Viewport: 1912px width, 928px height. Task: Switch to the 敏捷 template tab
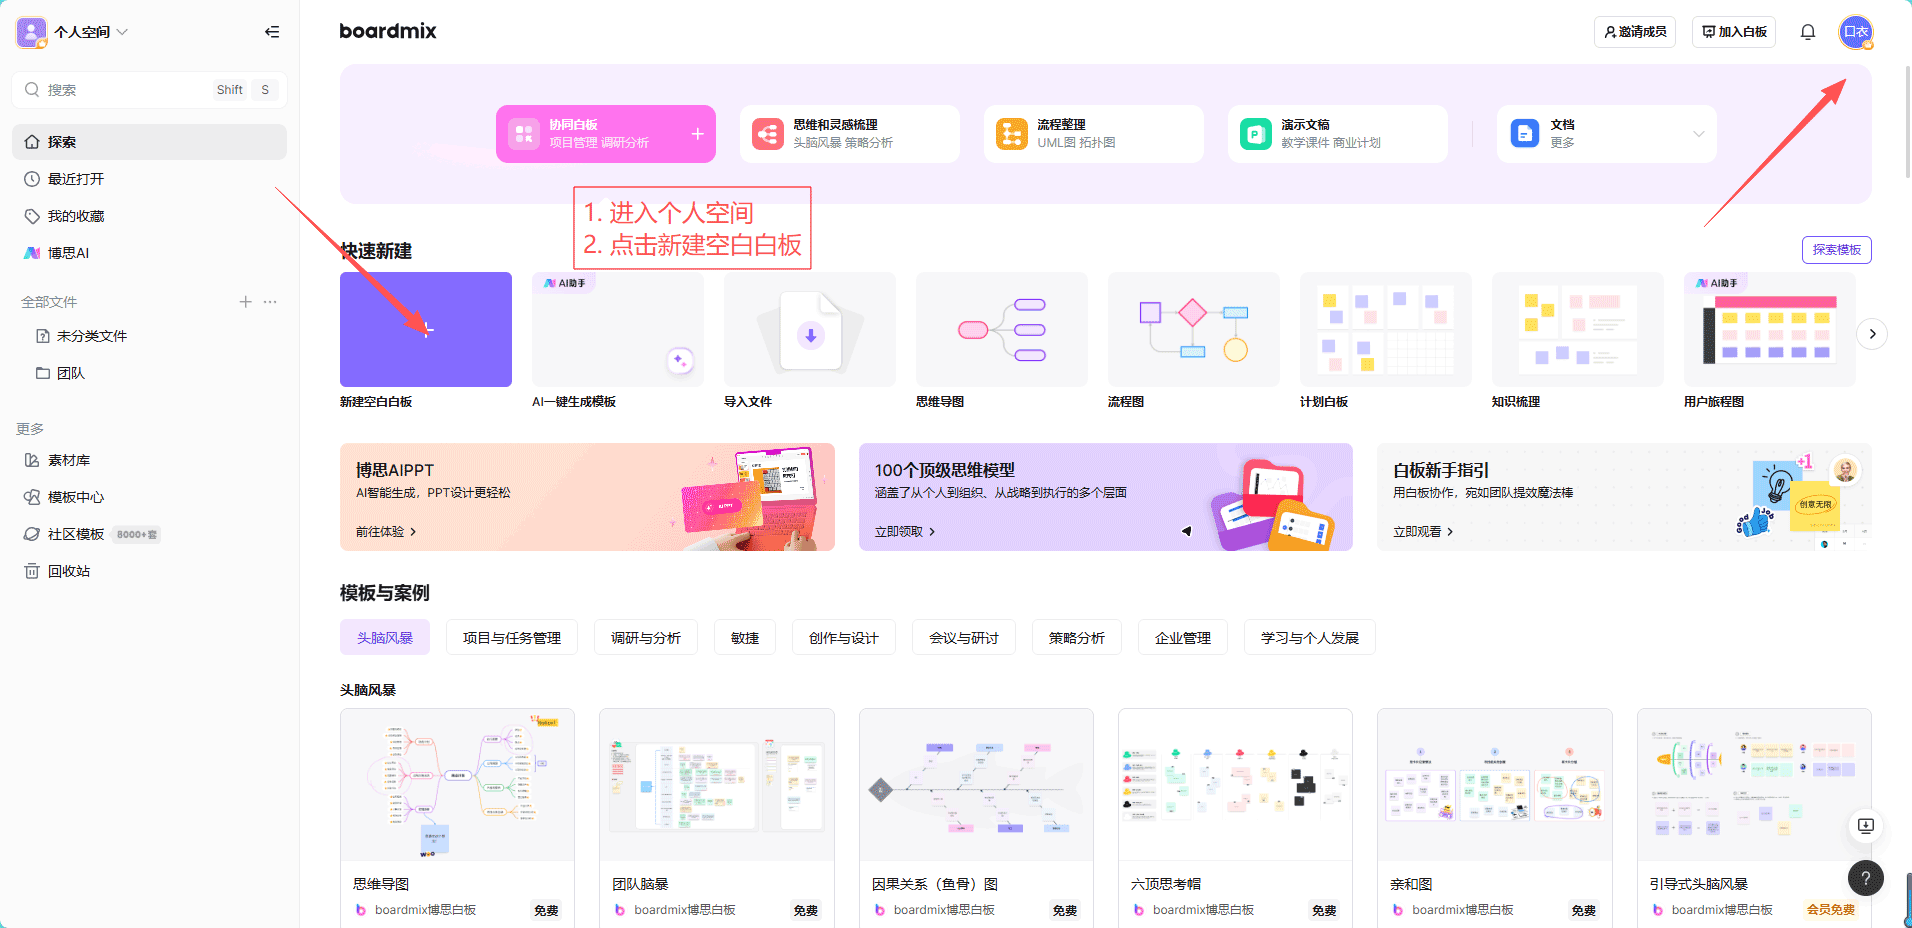click(744, 637)
